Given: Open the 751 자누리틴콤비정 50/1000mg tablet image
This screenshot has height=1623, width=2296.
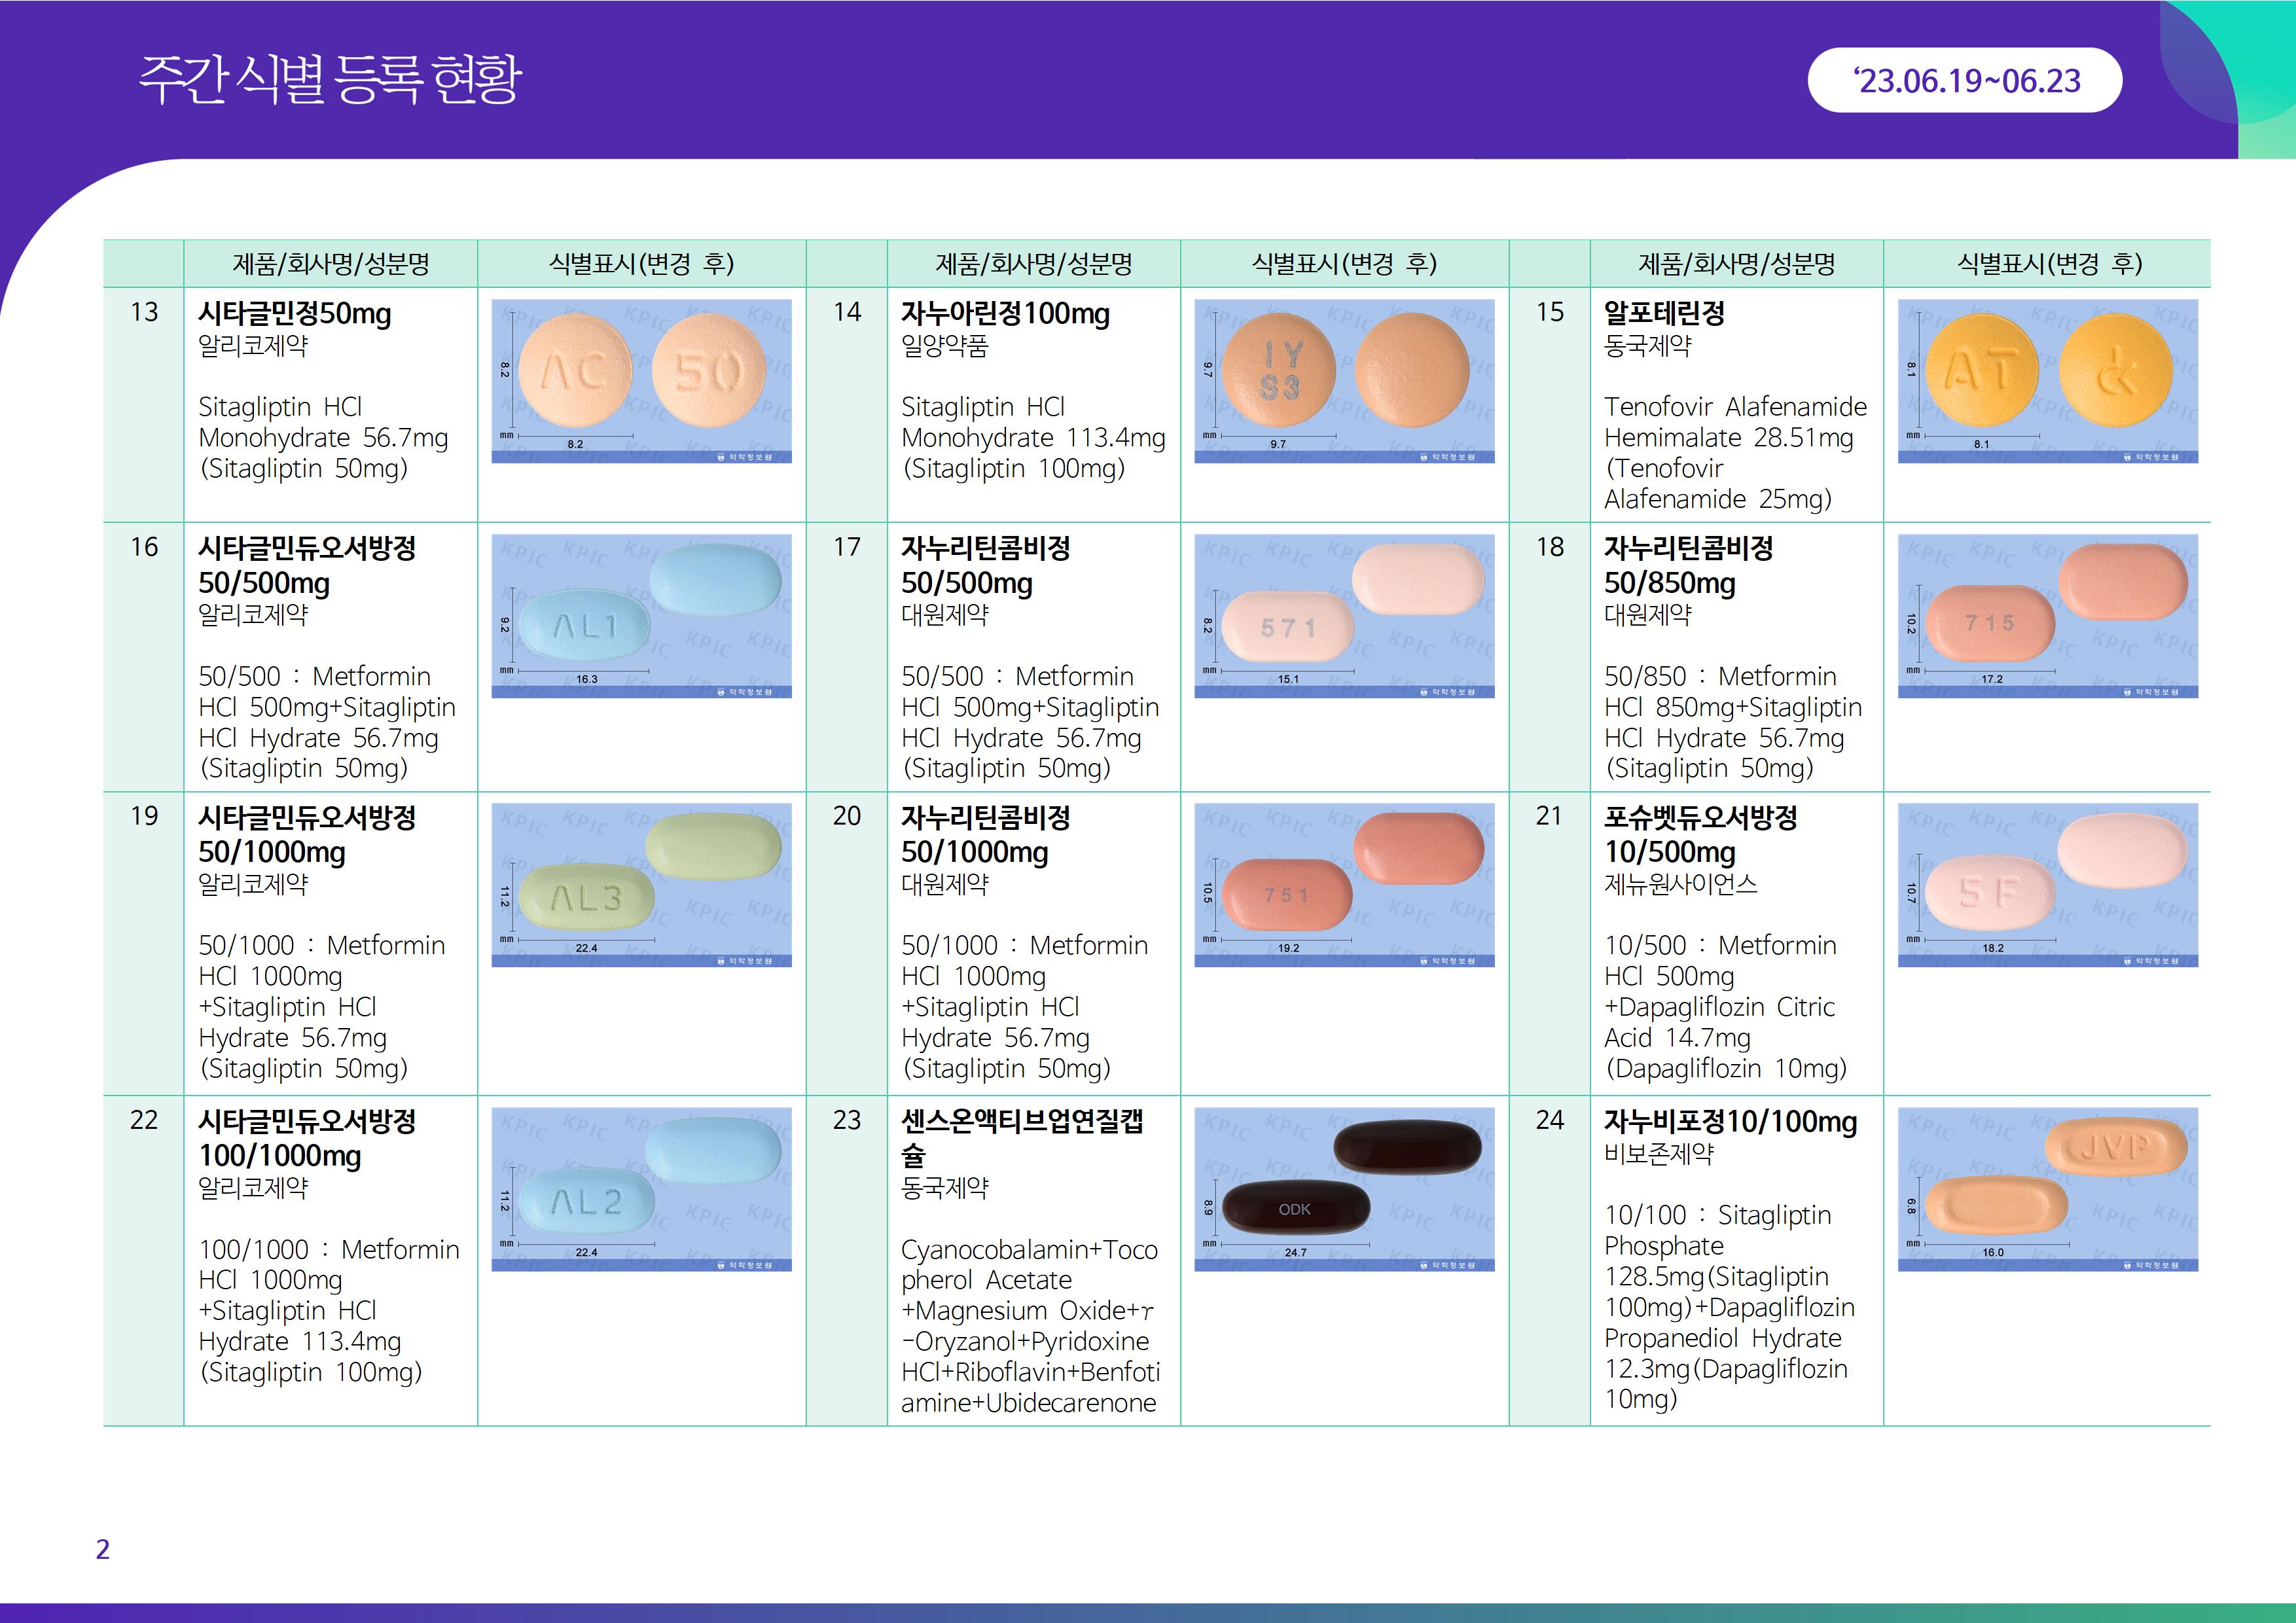Looking at the screenshot, I should (1344, 884).
